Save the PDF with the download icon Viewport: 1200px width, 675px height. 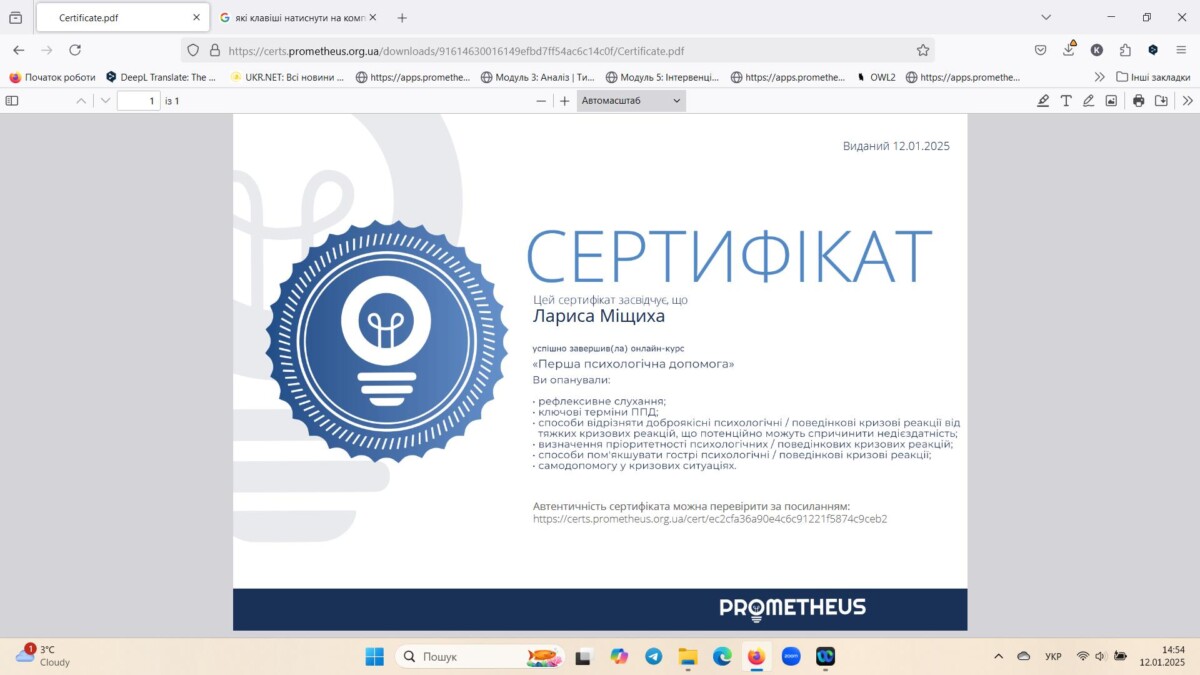1161,101
